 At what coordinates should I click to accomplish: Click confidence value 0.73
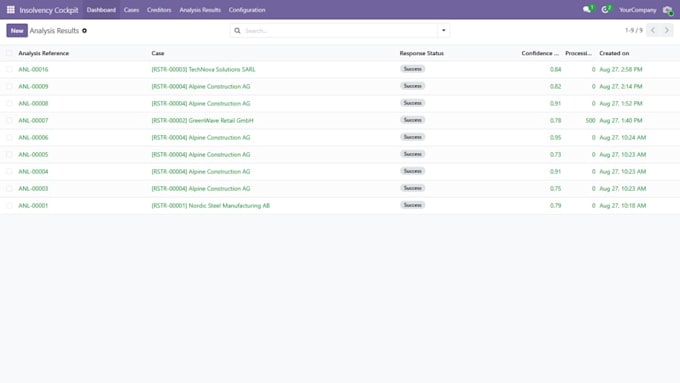(556, 154)
